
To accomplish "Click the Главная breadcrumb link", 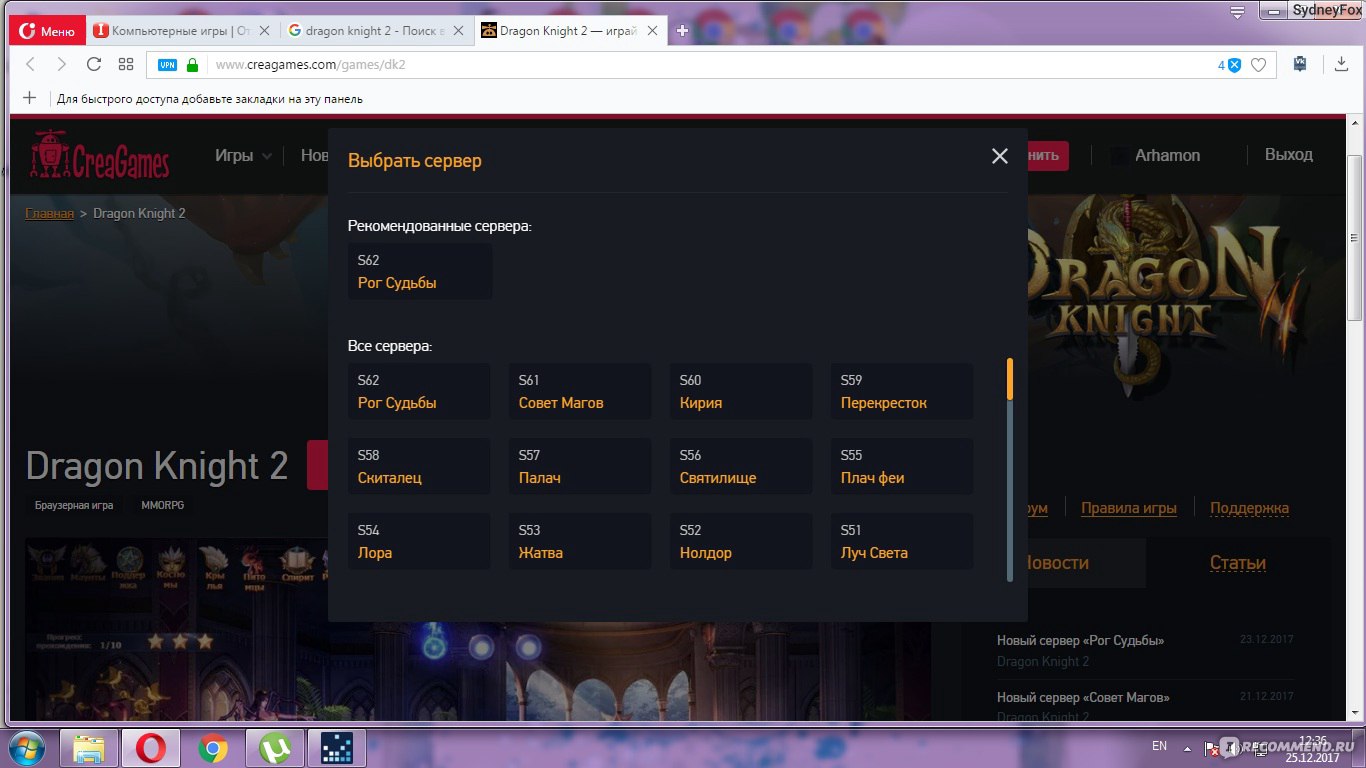I will [x=49, y=213].
